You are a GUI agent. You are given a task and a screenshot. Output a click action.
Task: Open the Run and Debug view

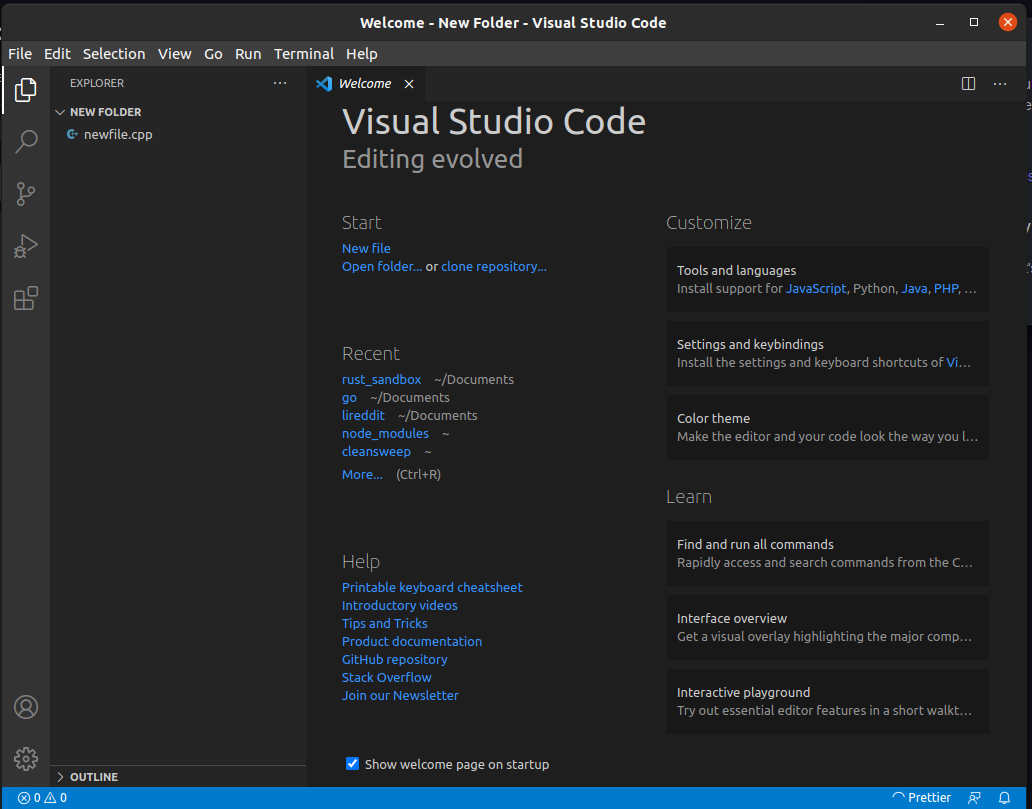[x=26, y=246]
